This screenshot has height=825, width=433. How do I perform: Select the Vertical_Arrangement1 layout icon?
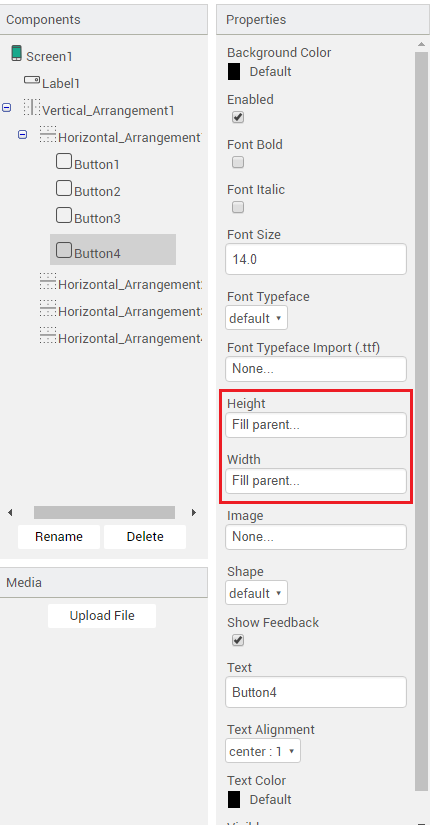click(32, 107)
